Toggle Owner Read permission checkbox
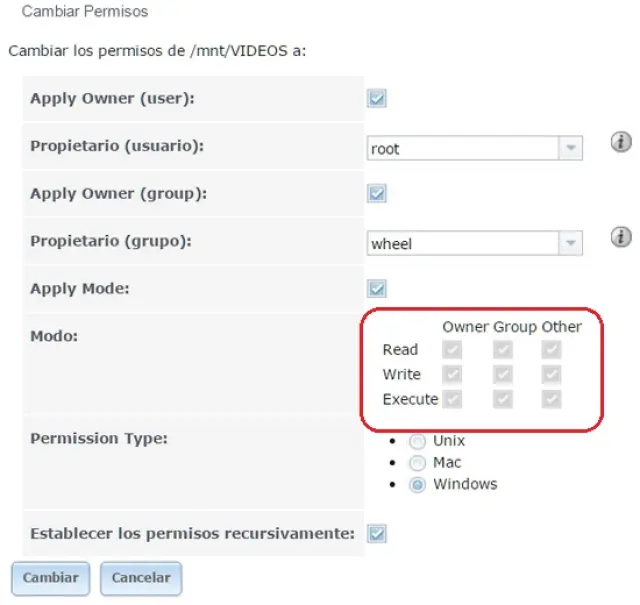The height and width of the screenshot is (605, 640). pyautogui.click(x=453, y=350)
